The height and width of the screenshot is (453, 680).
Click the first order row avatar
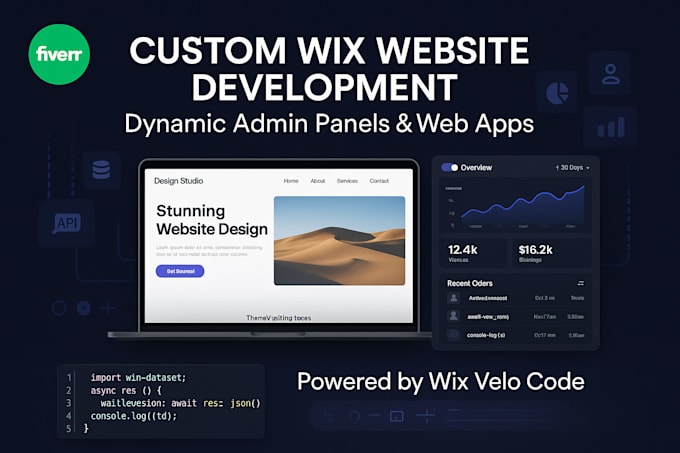[x=454, y=298]
